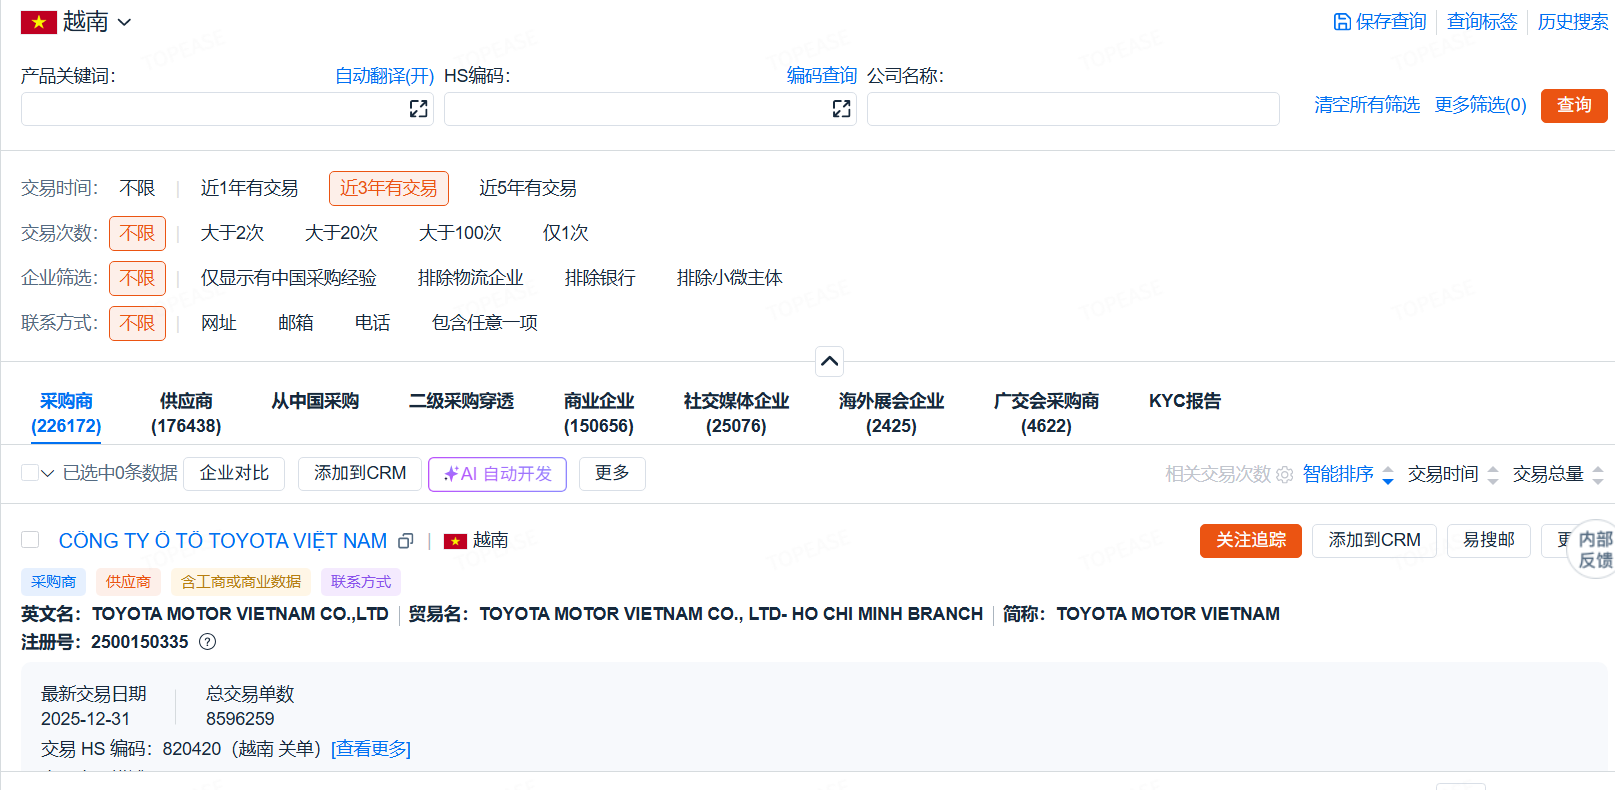Click the help icon next to registration number
Screen dimensions: 1615x790
pos(207,642)
